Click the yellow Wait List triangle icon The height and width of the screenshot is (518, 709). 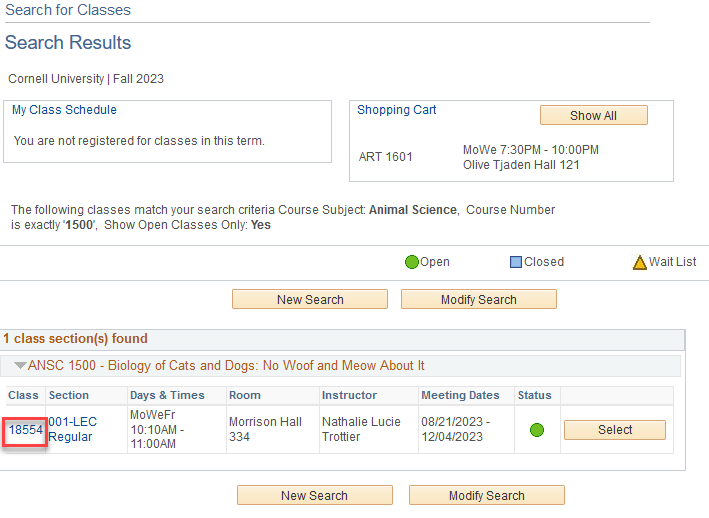(640, 263)
